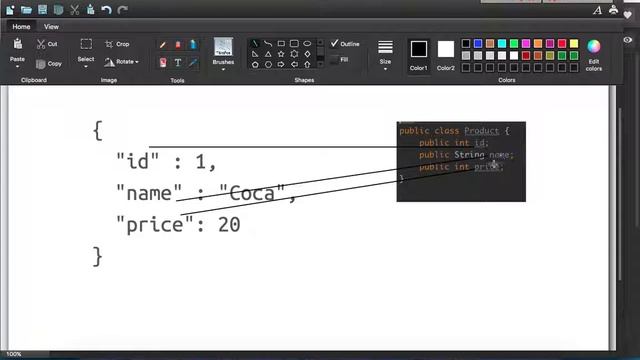Pick the dark red color in second row
Screen dimensions: 640x360
[526, 55]
